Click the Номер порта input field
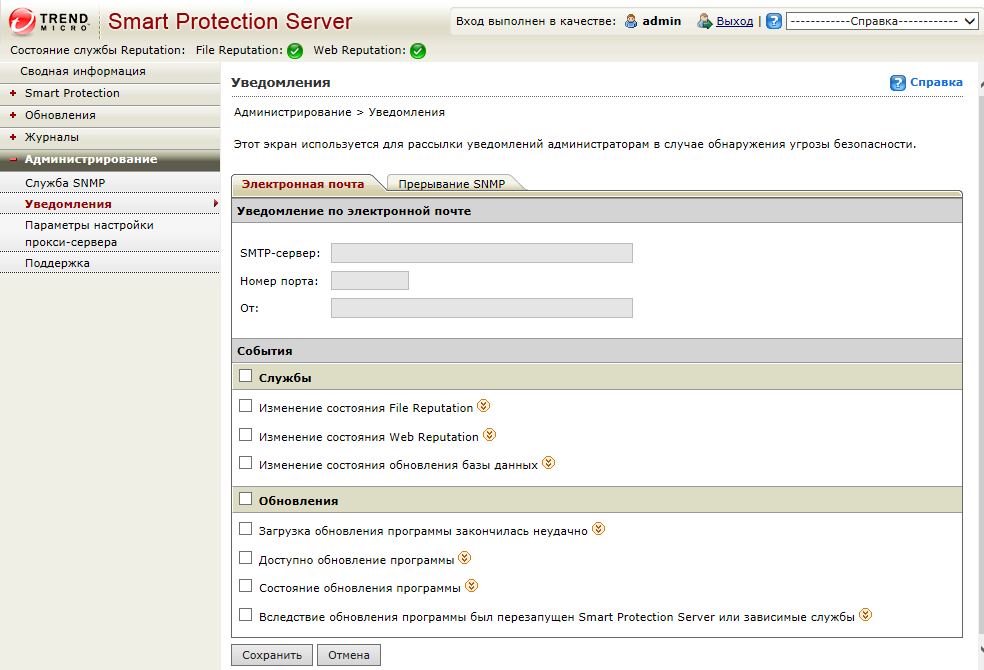This screenshot has height=670, width=984. click(369, 281)
